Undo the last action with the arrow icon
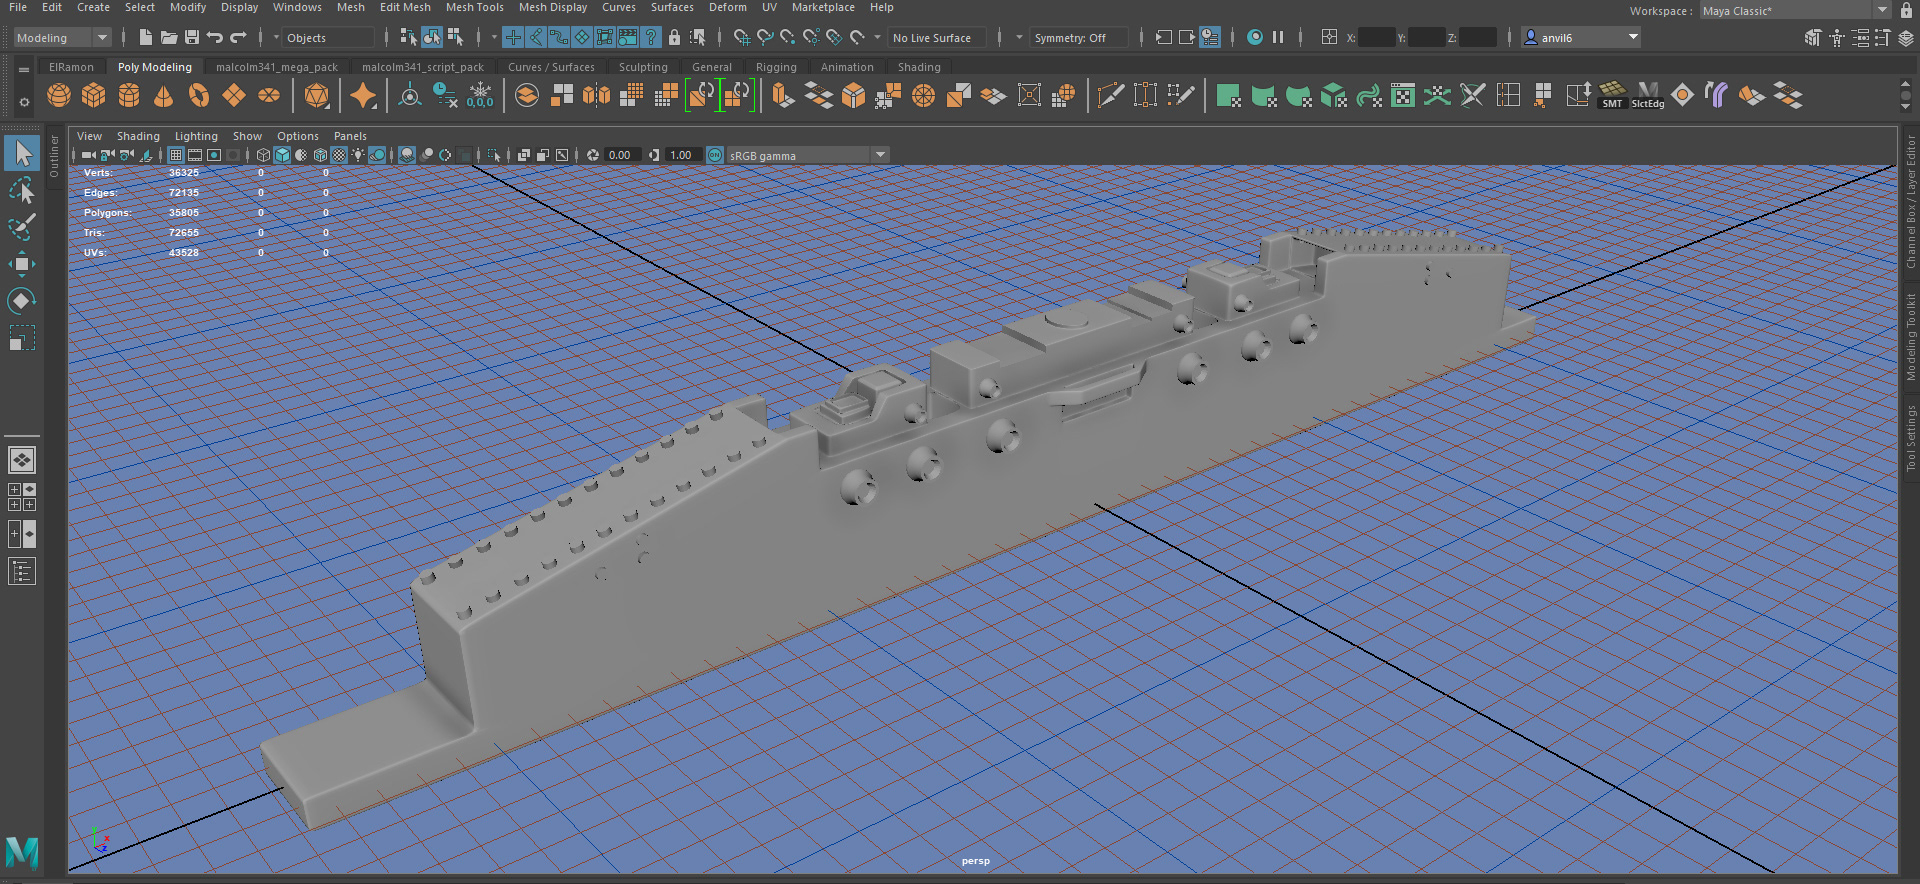The width and height of the screenshot is (1920, 884). (x=215, y=37)
